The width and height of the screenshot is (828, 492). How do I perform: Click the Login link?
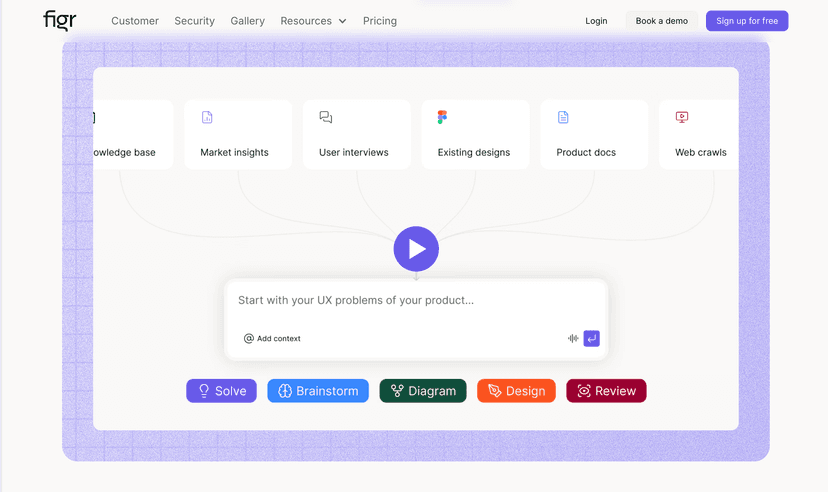(x=596, y=21)
